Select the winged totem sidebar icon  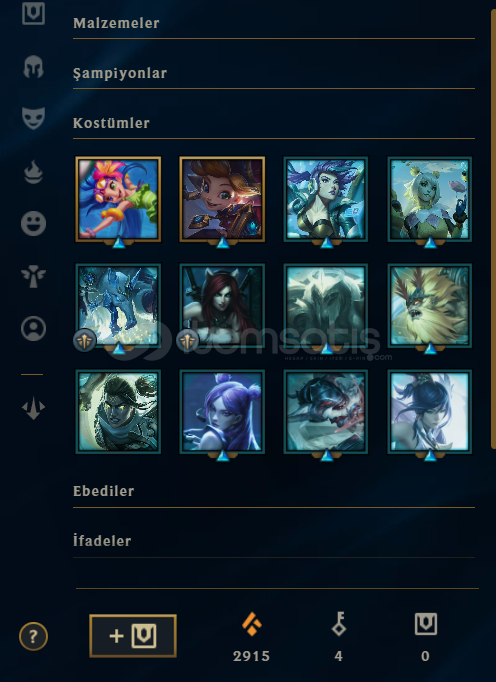coord(34,276)
